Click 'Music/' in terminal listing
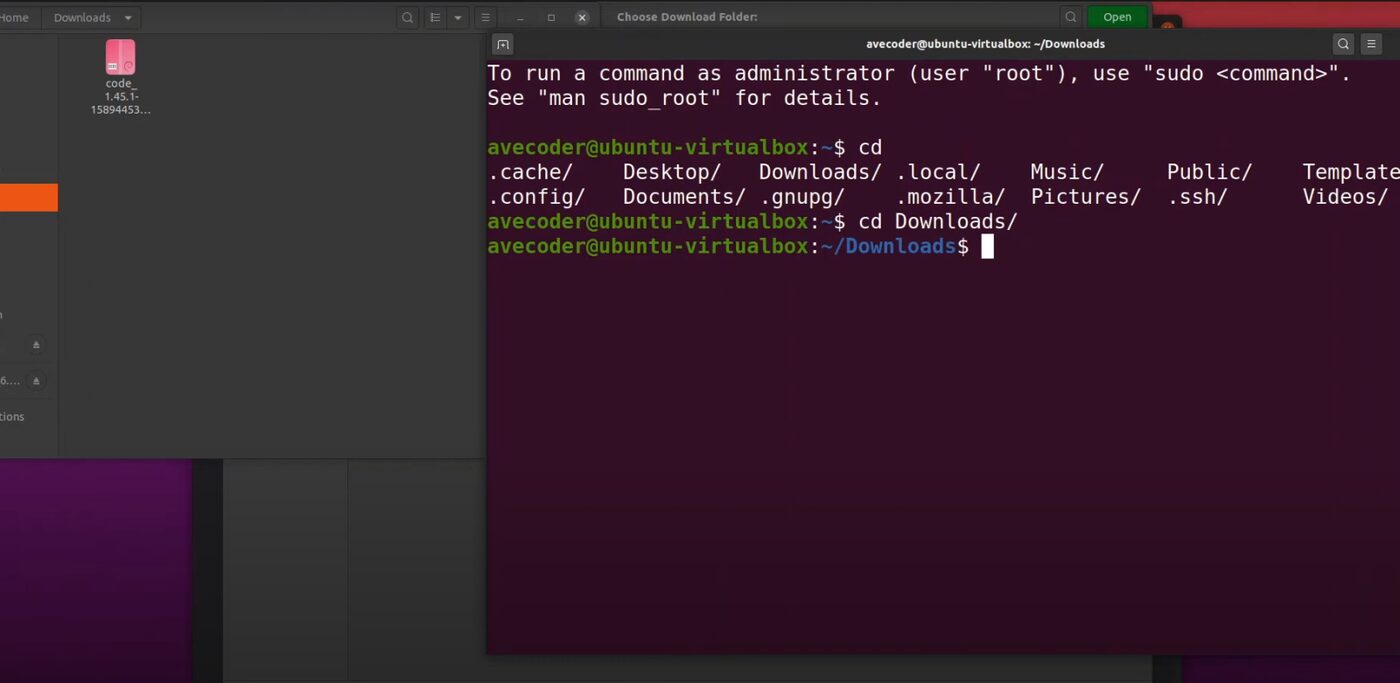The width and height of the screenshot is (1400, 683). 1067,172
